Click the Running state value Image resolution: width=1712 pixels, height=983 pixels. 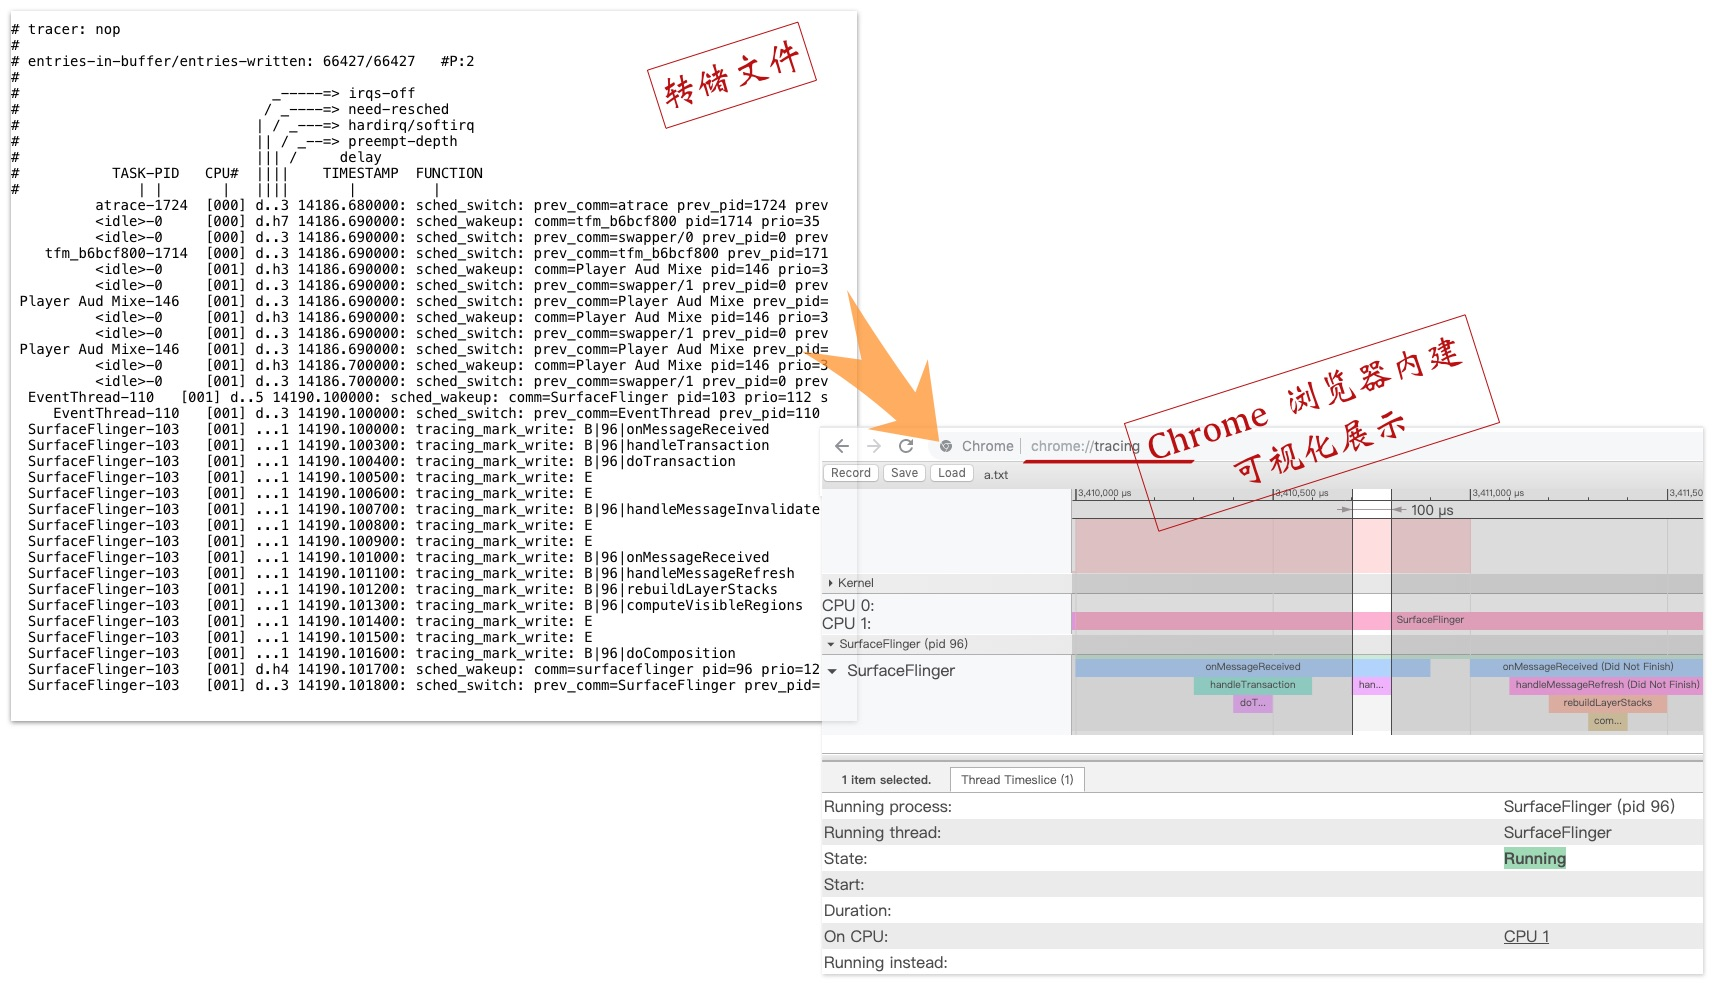pos(1535,859)
